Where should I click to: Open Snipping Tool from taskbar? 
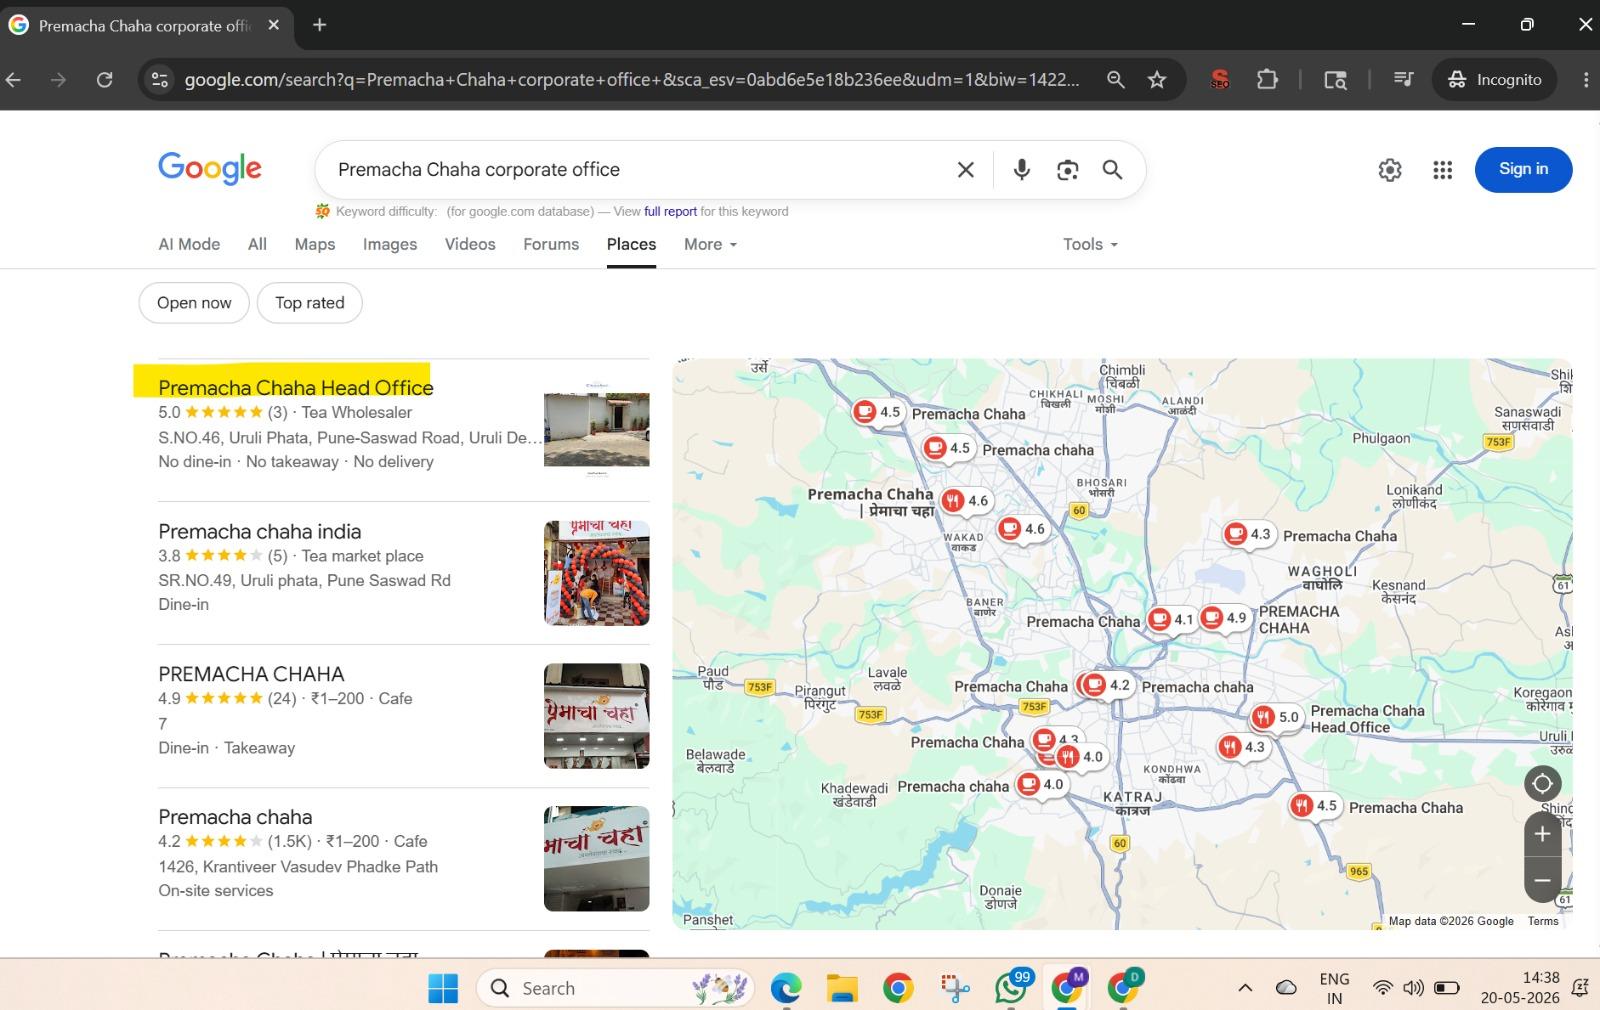(955, 988)
